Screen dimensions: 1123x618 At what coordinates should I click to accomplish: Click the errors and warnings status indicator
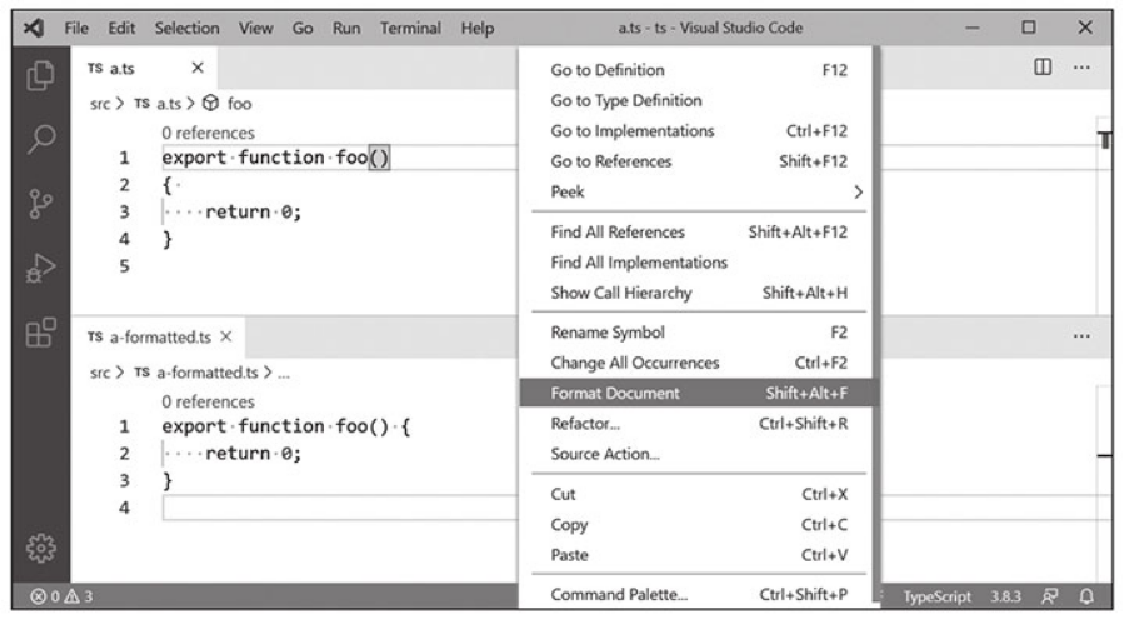62,596
